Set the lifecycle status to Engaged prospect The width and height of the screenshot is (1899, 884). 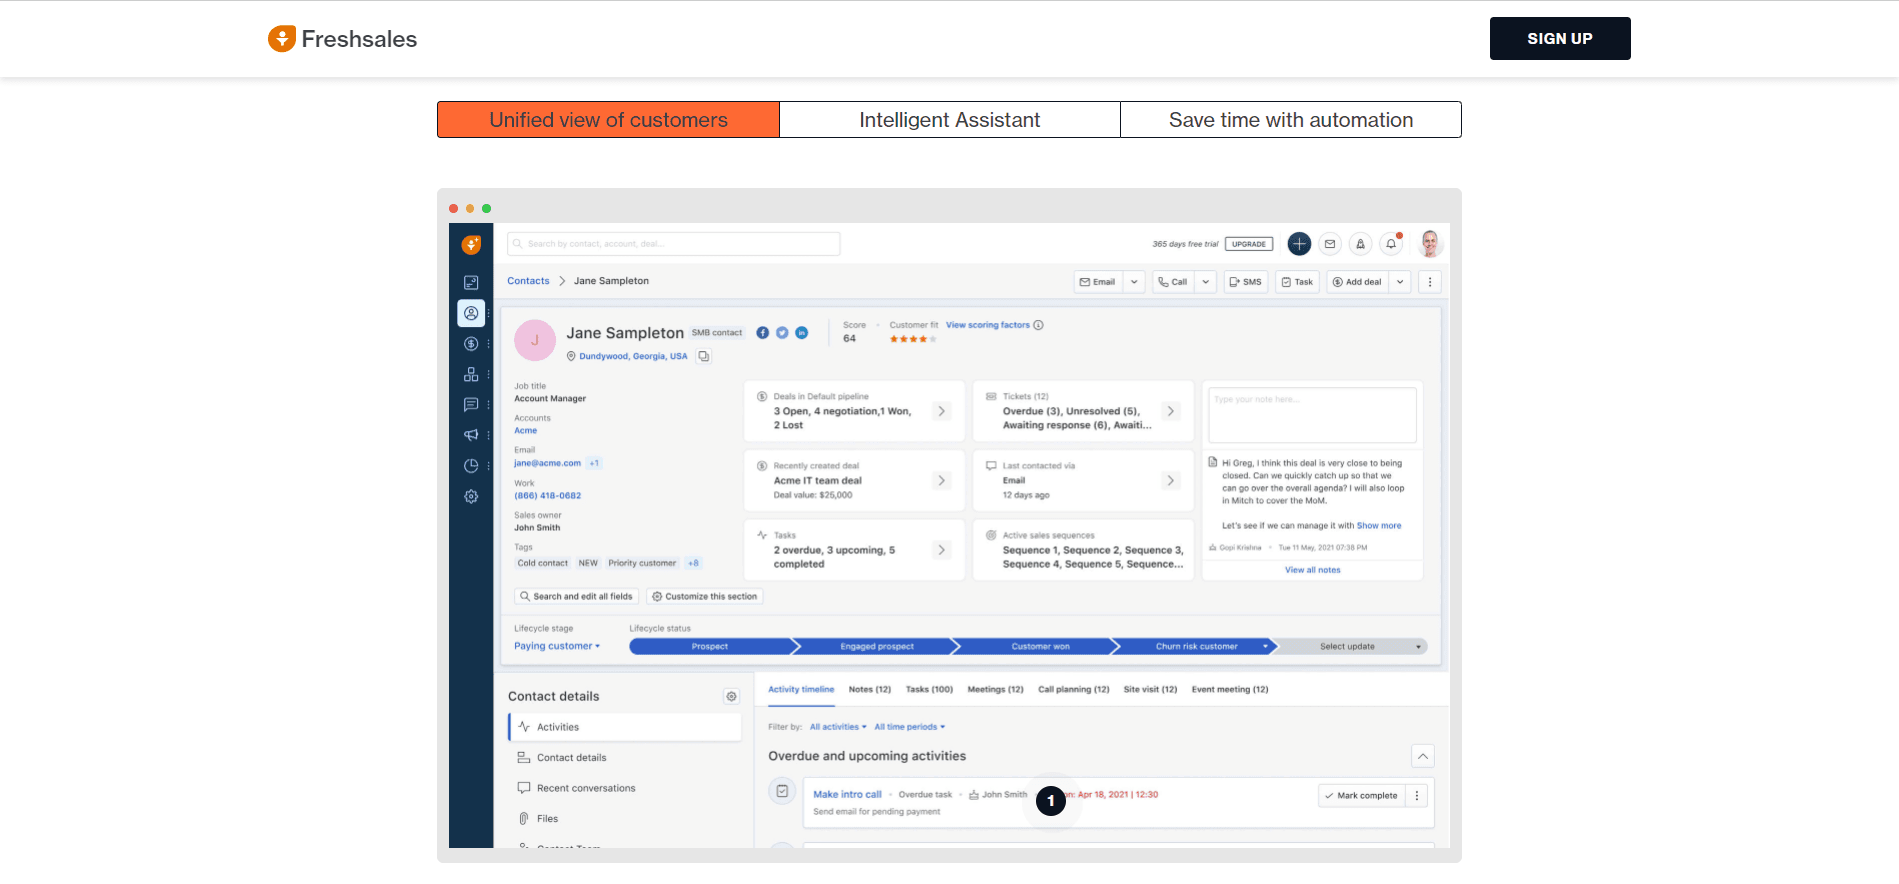[877, 647]
